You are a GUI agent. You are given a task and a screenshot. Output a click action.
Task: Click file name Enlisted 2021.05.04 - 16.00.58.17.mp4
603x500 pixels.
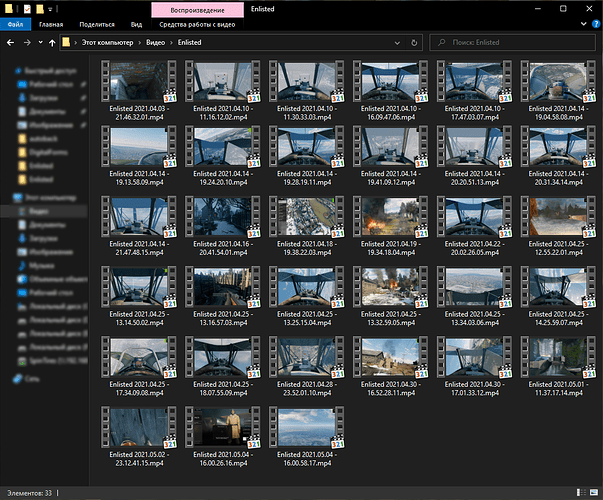pos(306,458)
